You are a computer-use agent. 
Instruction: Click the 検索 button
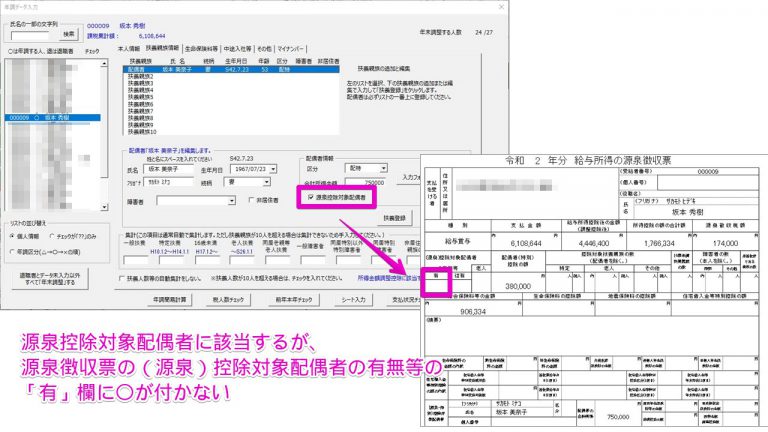[69, 34]
